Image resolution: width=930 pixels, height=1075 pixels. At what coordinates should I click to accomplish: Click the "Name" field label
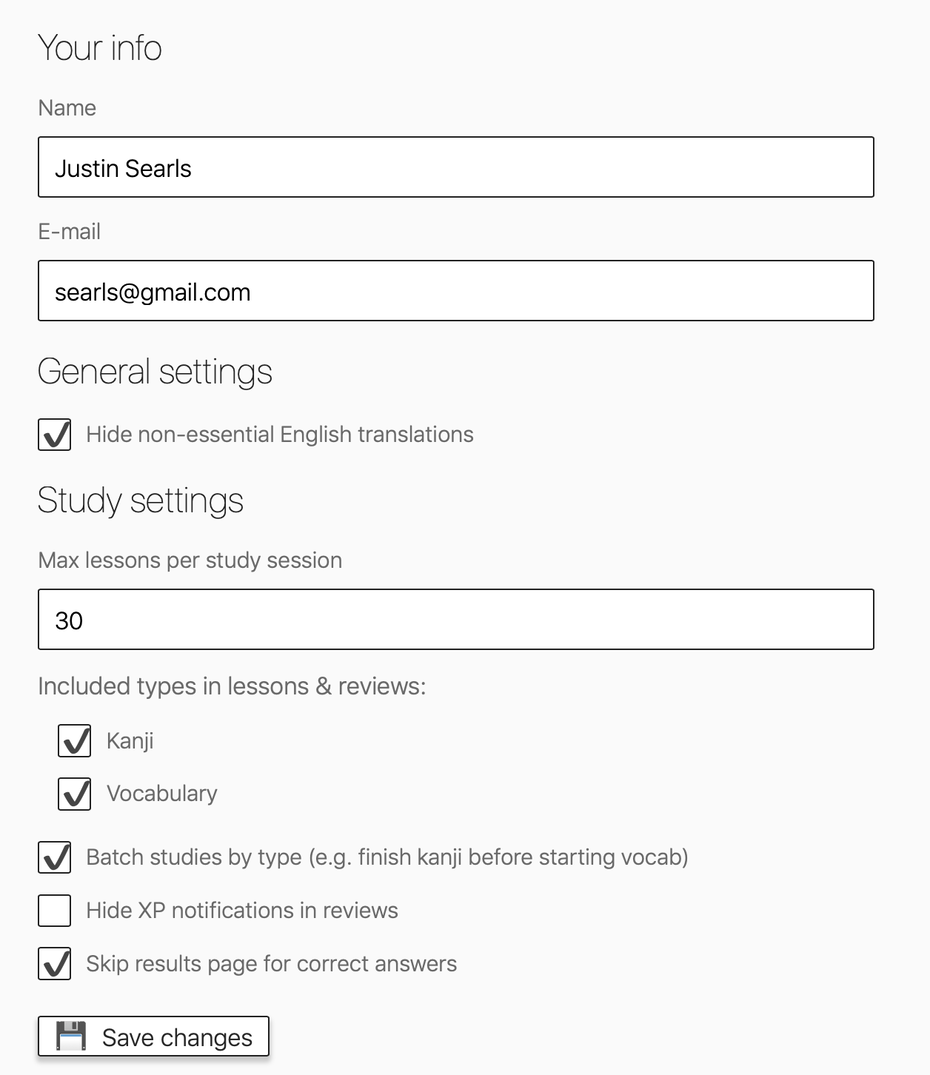tap(67, 108)
